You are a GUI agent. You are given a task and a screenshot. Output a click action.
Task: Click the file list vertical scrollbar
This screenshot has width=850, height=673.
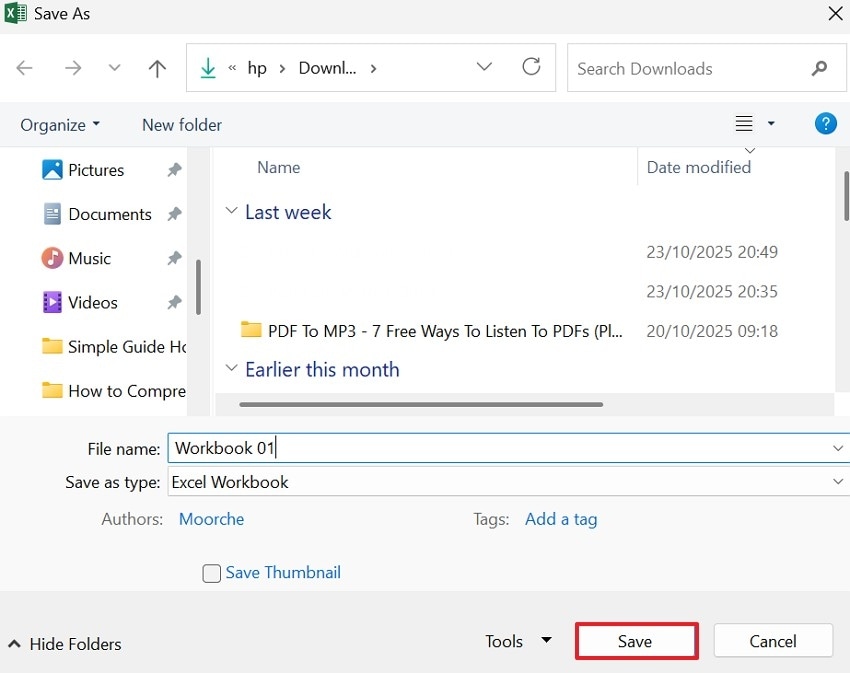click(x=846, y=196)
